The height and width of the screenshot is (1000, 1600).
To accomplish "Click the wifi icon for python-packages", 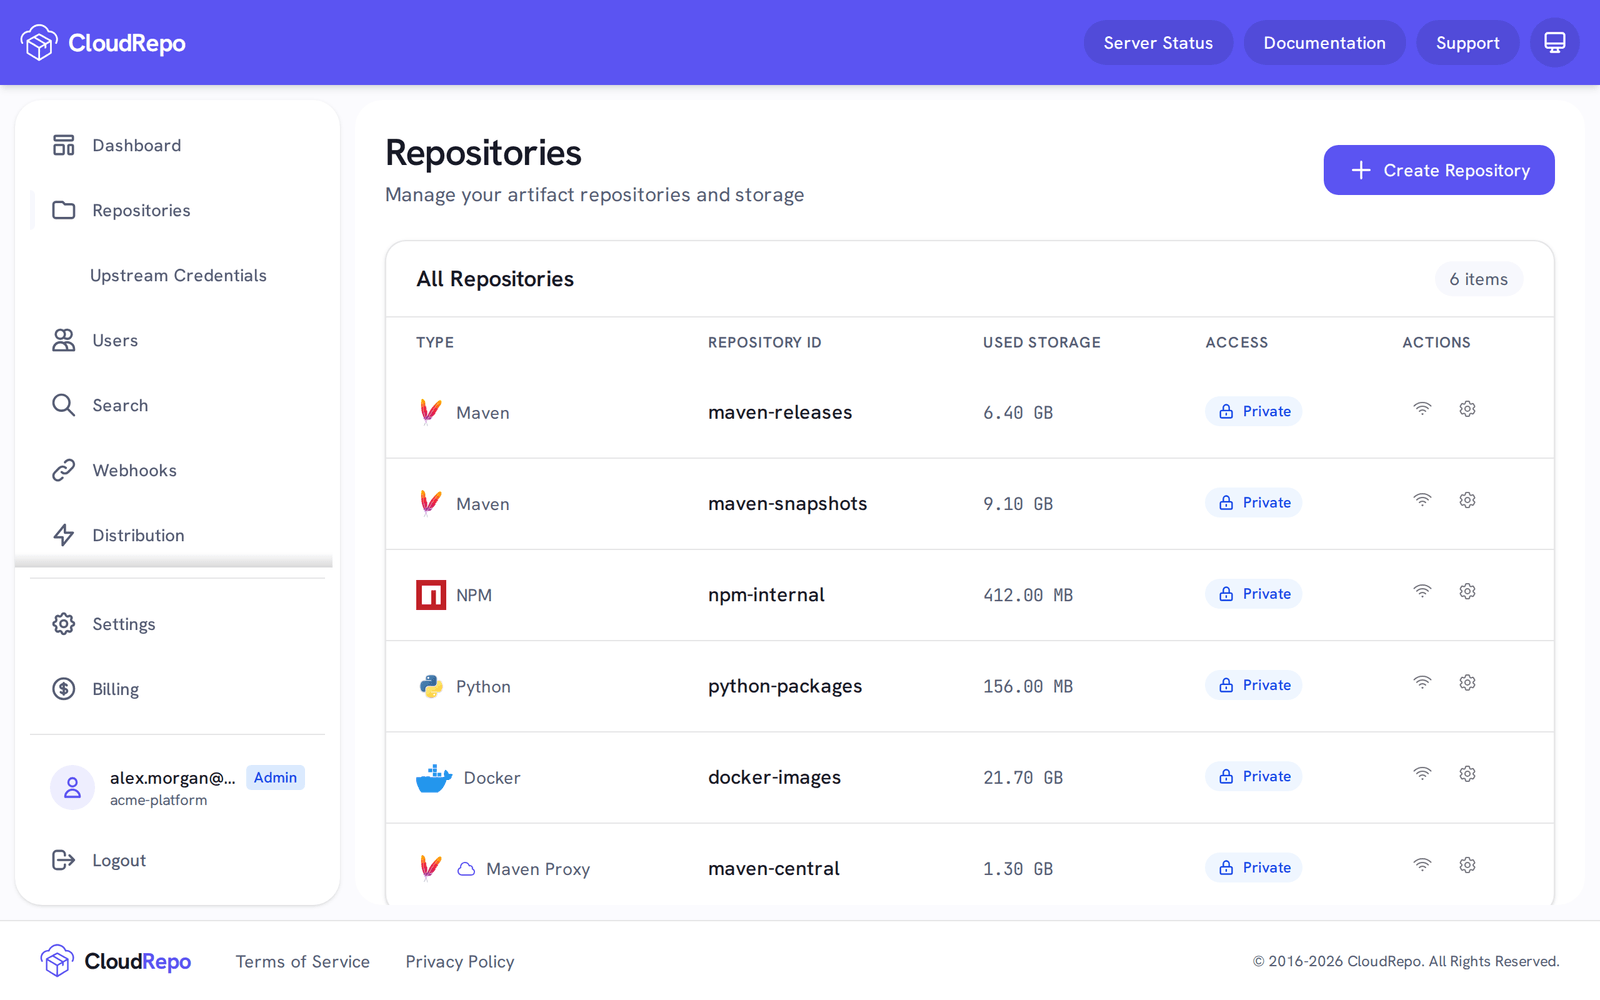I will [1422, 683].
